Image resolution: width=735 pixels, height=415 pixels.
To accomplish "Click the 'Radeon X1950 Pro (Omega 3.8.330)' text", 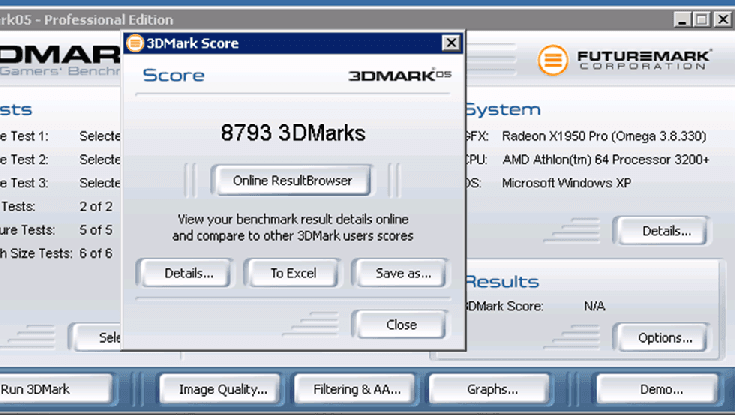I will point(604,136).
